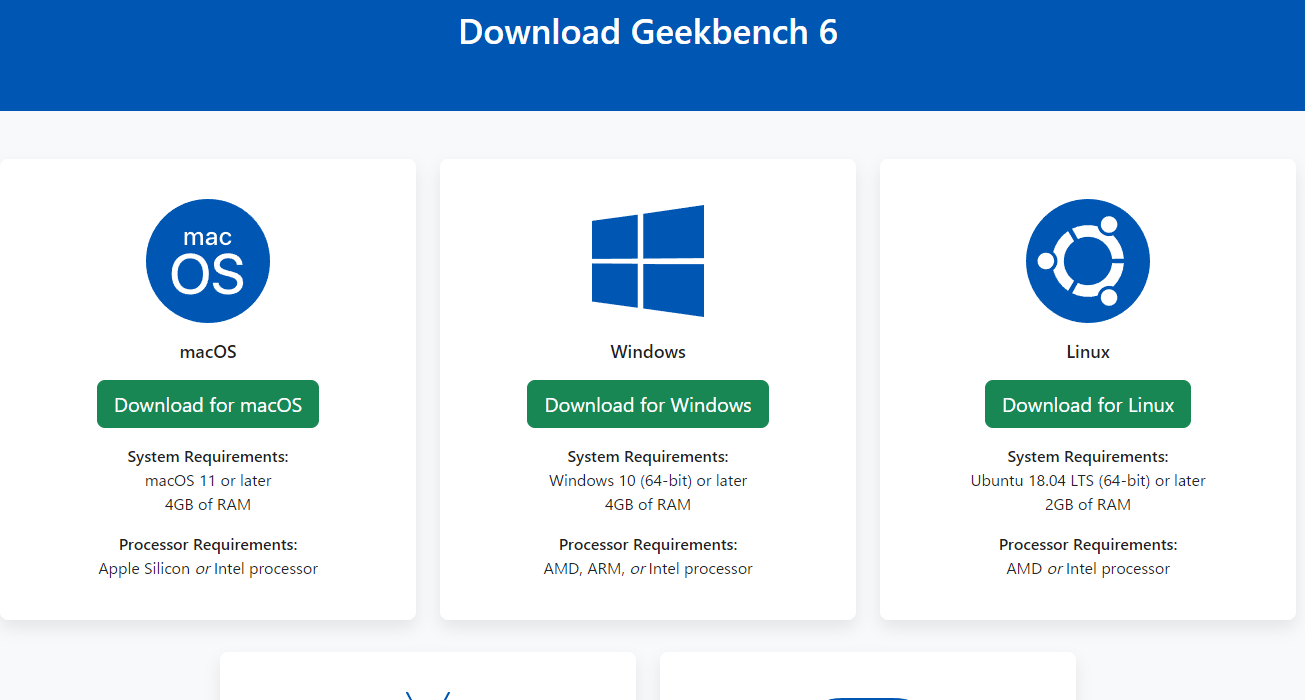Viewport: 1305px width, 700px height.
Task: Select the Windows card title label
Action: tap(647, 351)
